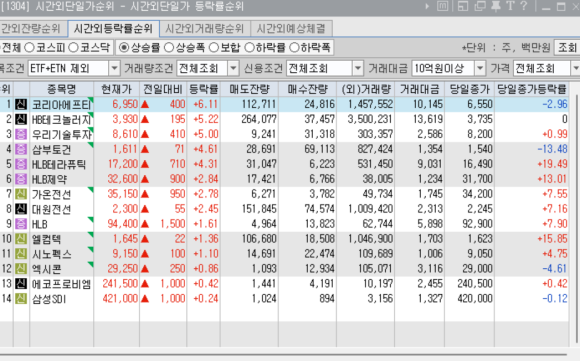Open help with the question mark icon
This screenshot has height=361, width=580.
coord(523,6)
